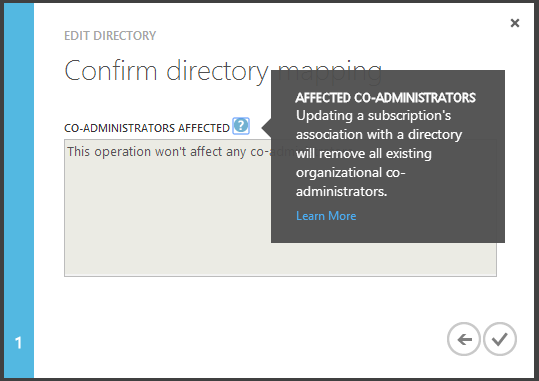Viewport: 539px width, 381px height.
Task: Click the 'Confirm directory mapping' heading
Action: 223,71
